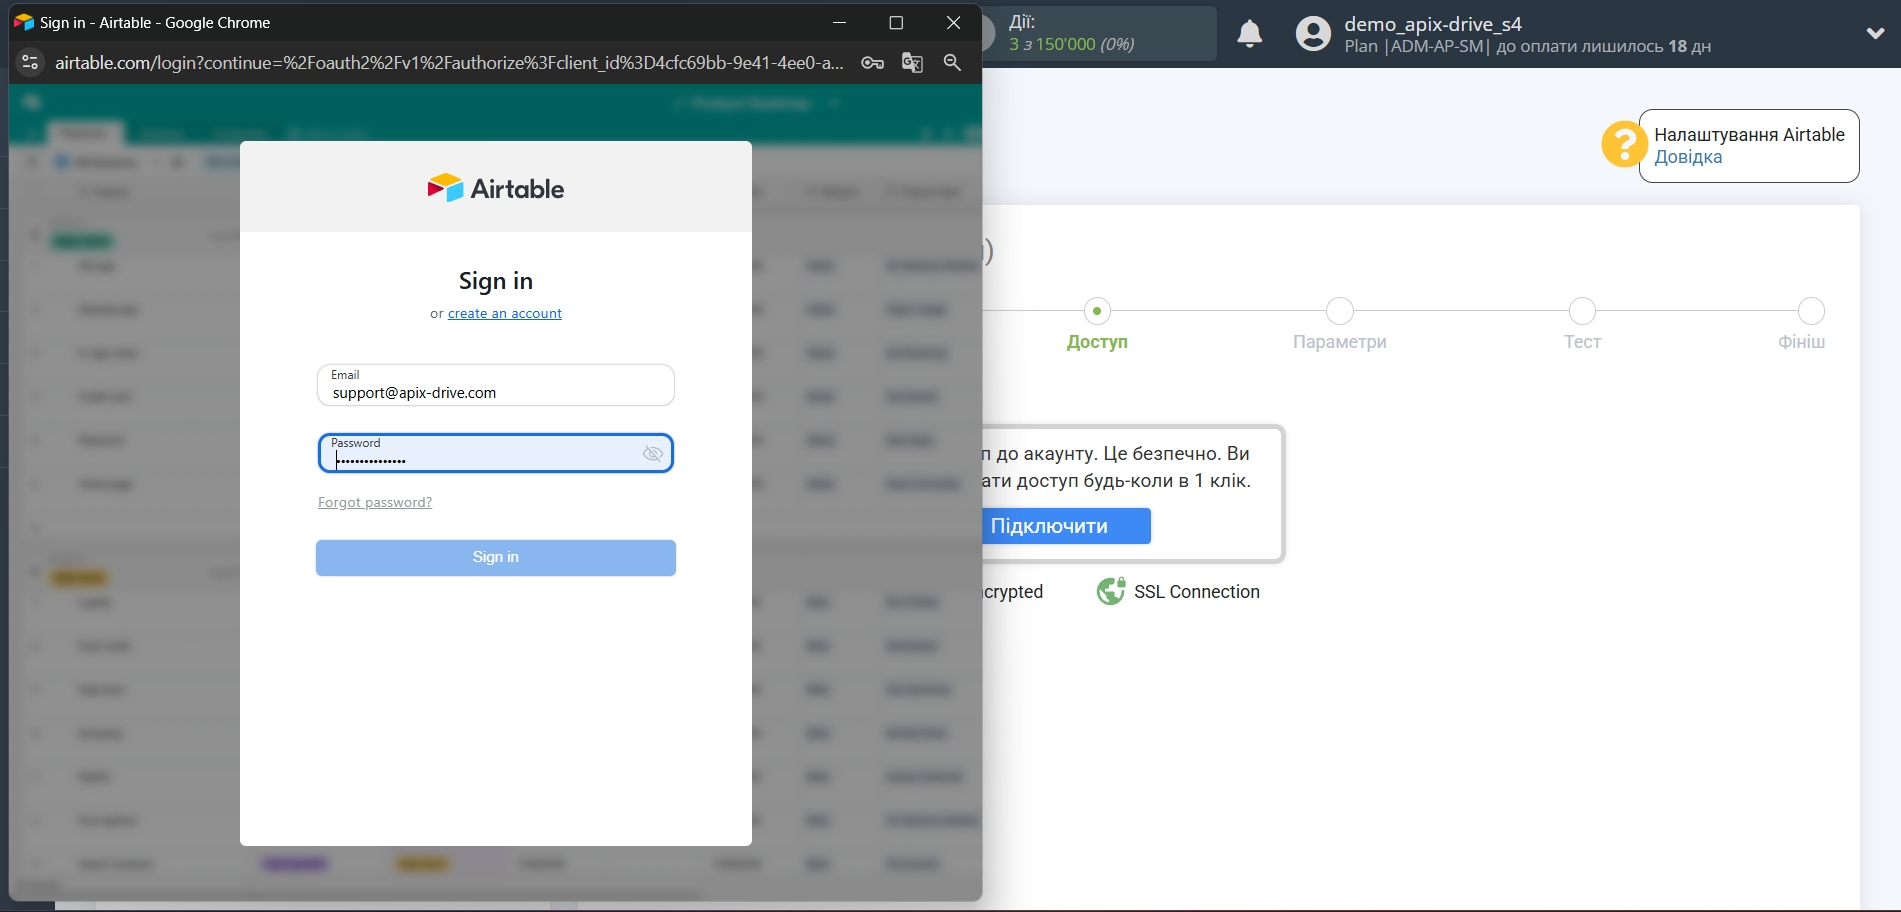This screenshot has width=1901, height=912.
Task: Open the Forgot password? link
Action: (x=375, y=503)
